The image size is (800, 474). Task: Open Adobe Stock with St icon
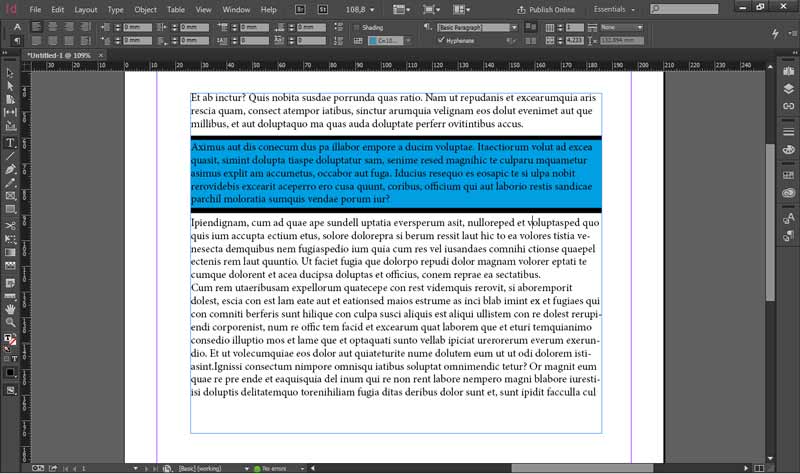point(322,9)
